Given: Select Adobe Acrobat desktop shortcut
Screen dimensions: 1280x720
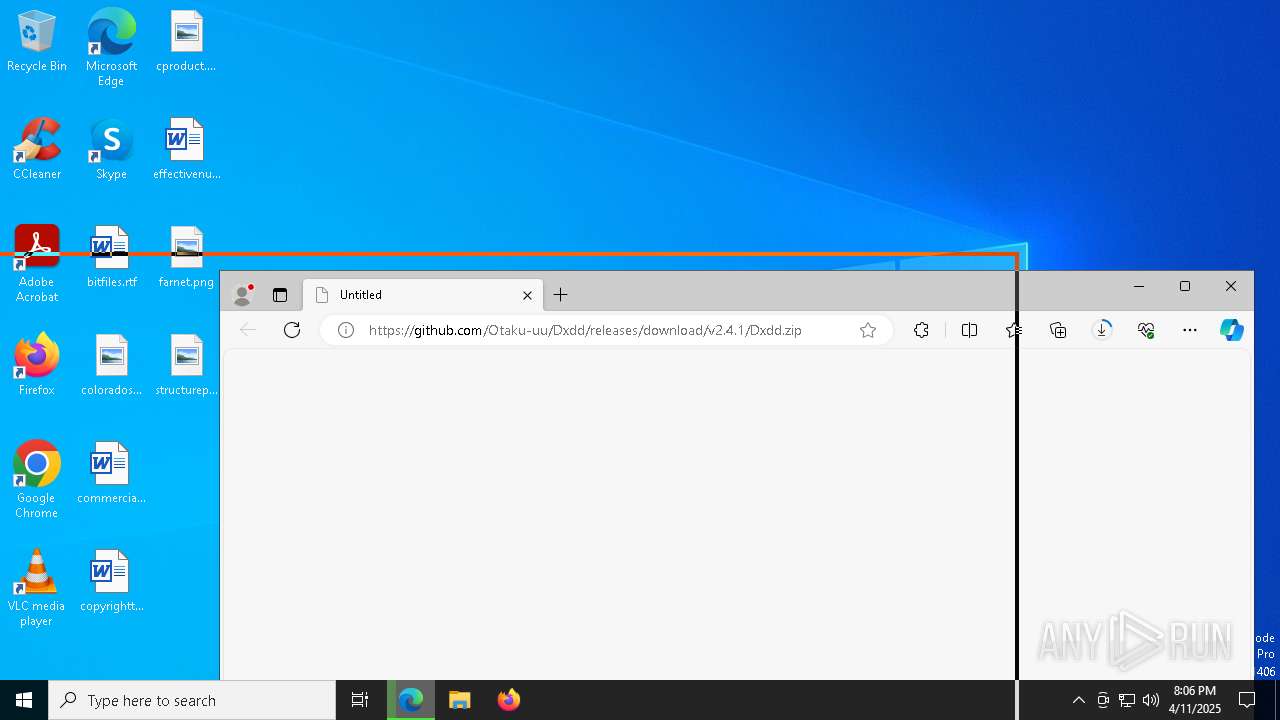Looking at the screenshot, I should tap(37, 264).
